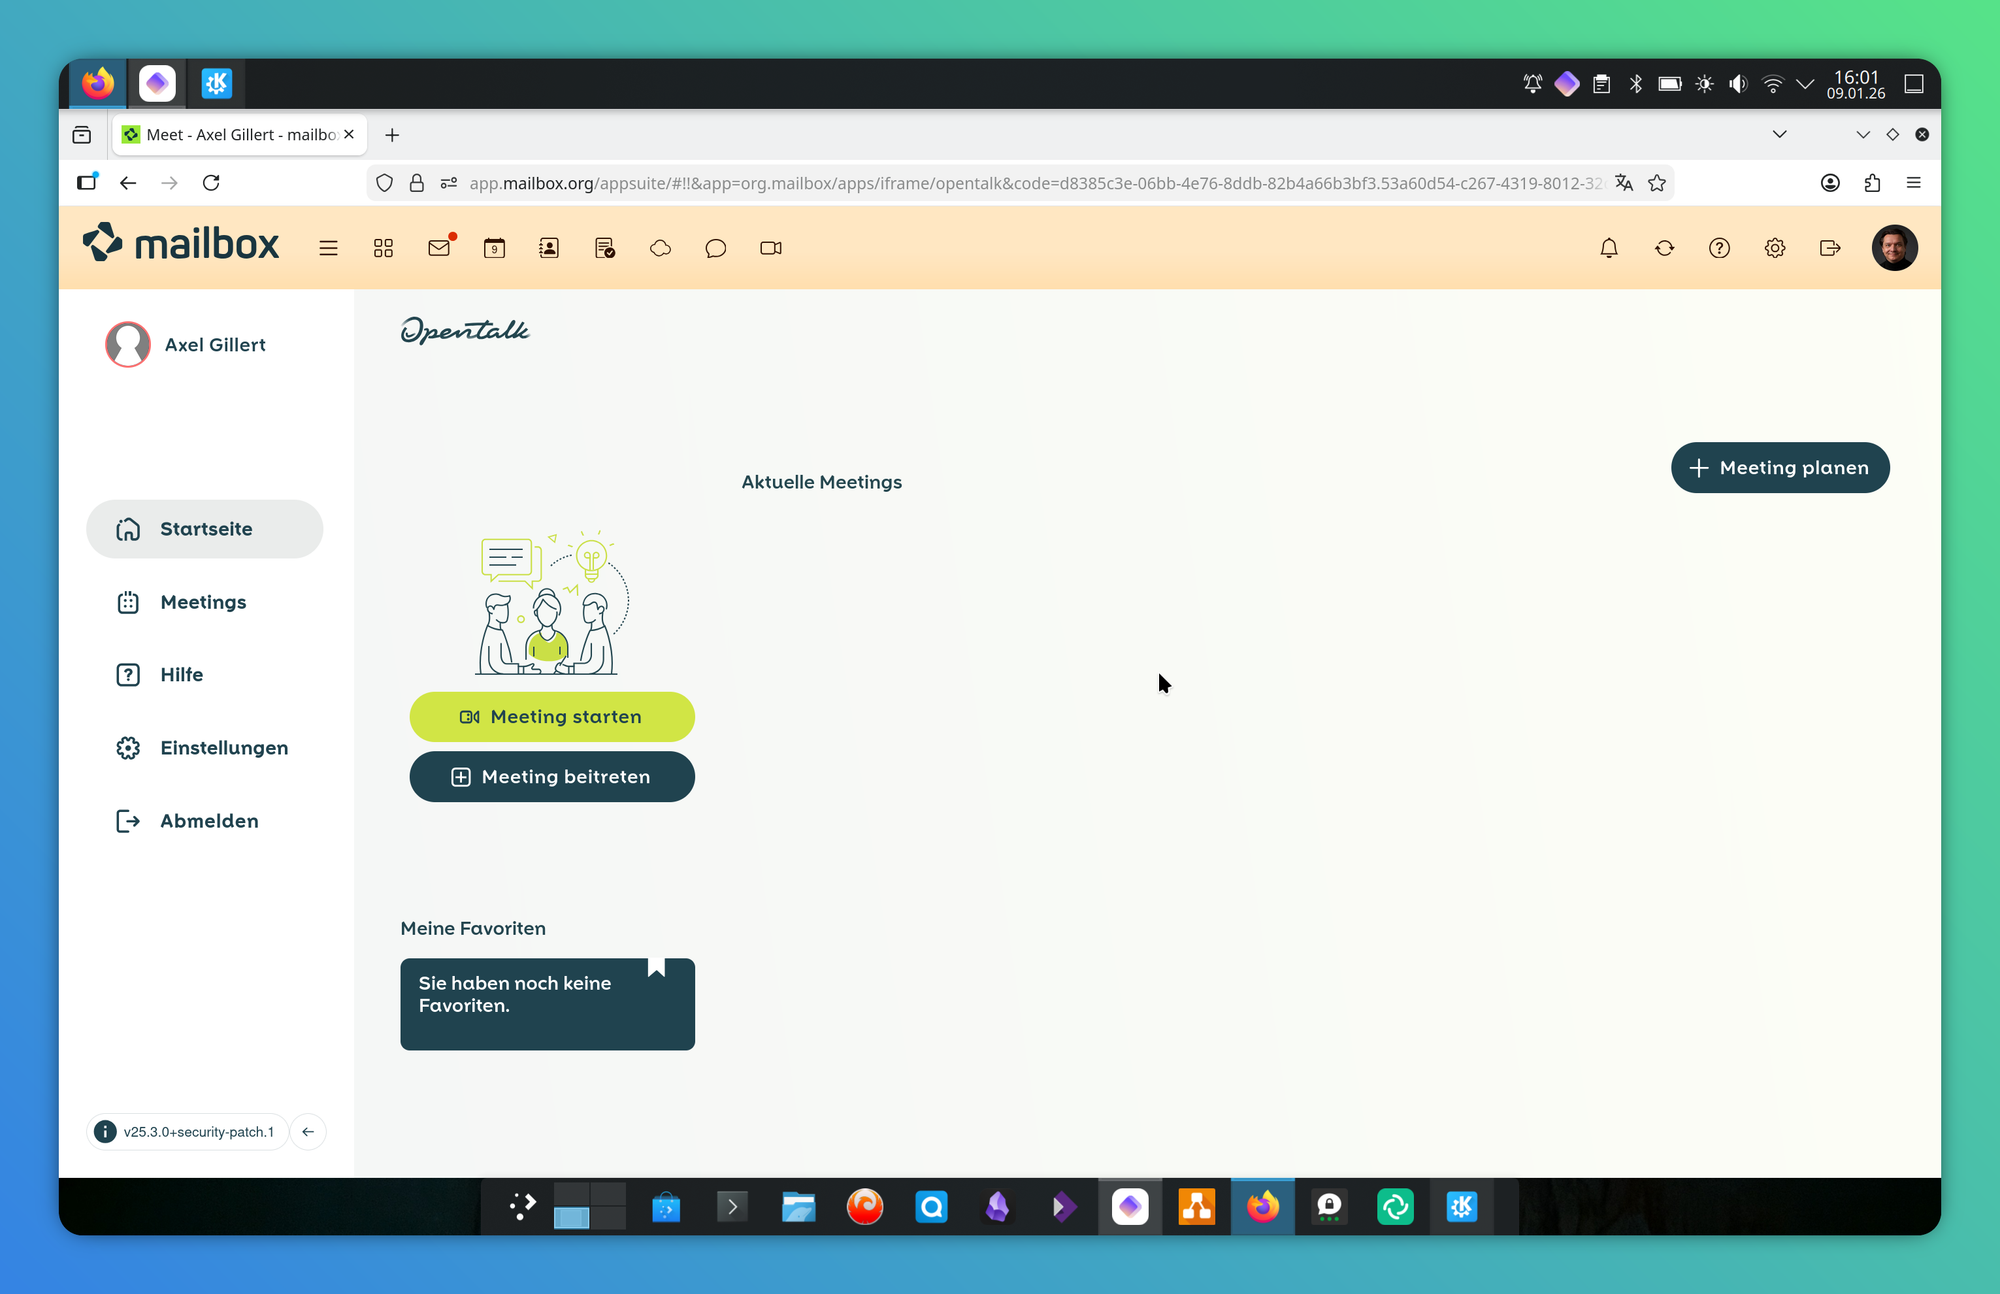
Task: Open the video meeting icon in header
Action: (x=770, y=248)
